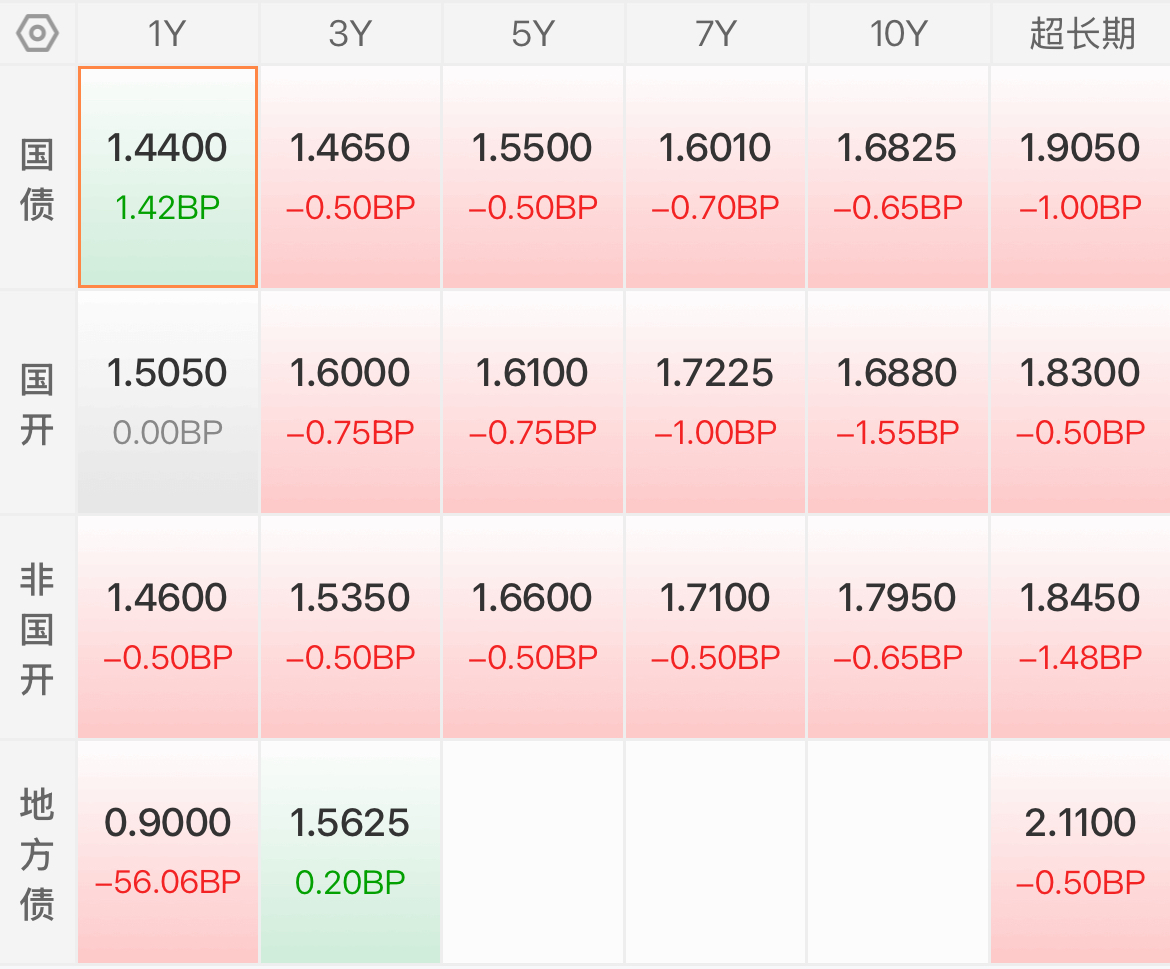The width and height of the screenshot is (1170, 969).
Task: Select the 1Y column header
Action: point(168,34)
